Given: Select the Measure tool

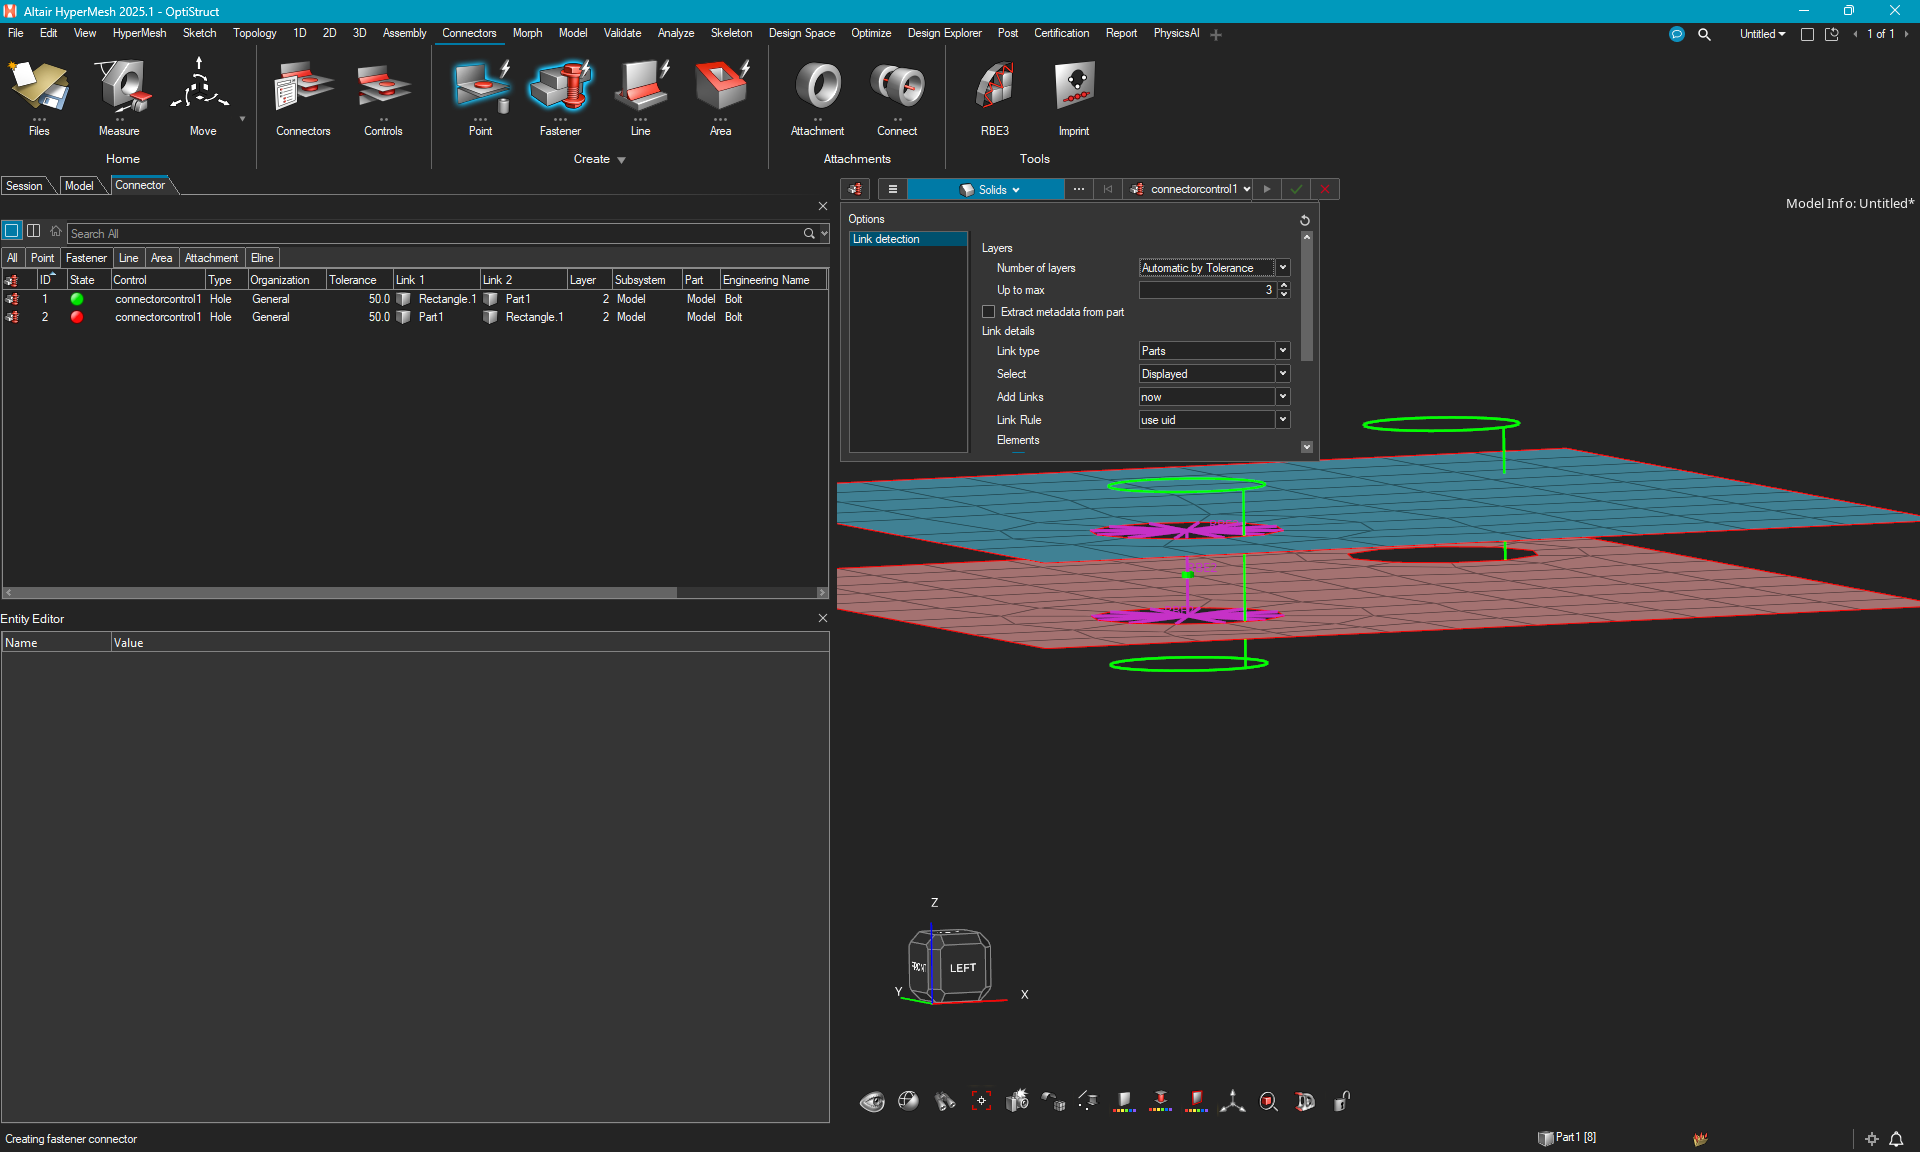Looking at the screenshot, I should pyautogui.click(x=119, y=96).
